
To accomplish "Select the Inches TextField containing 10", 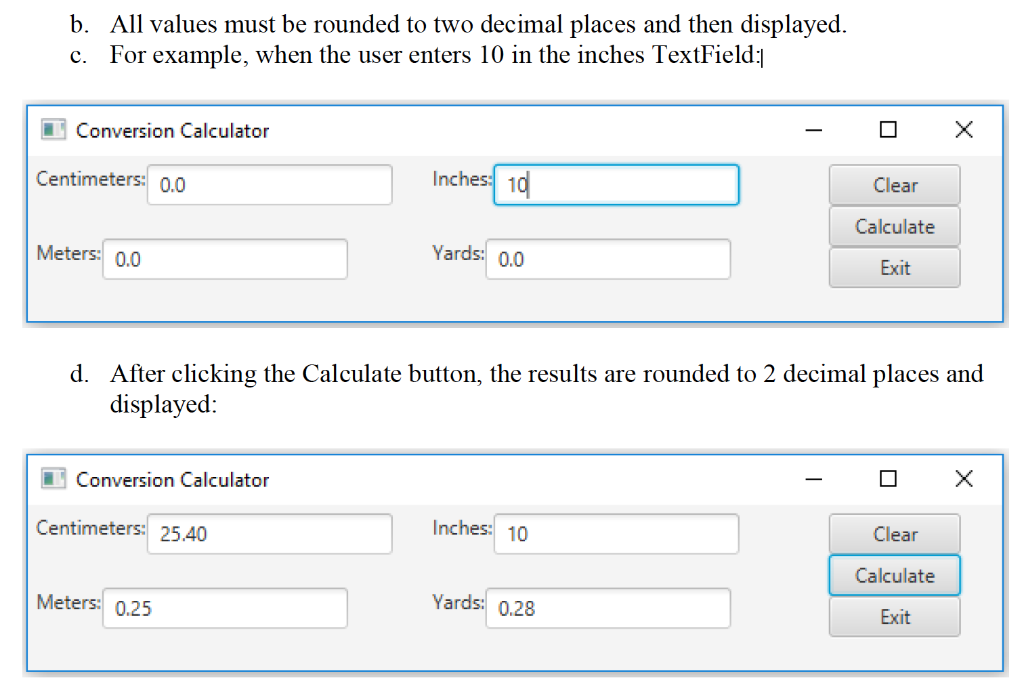I will click(x=615, y=184).
